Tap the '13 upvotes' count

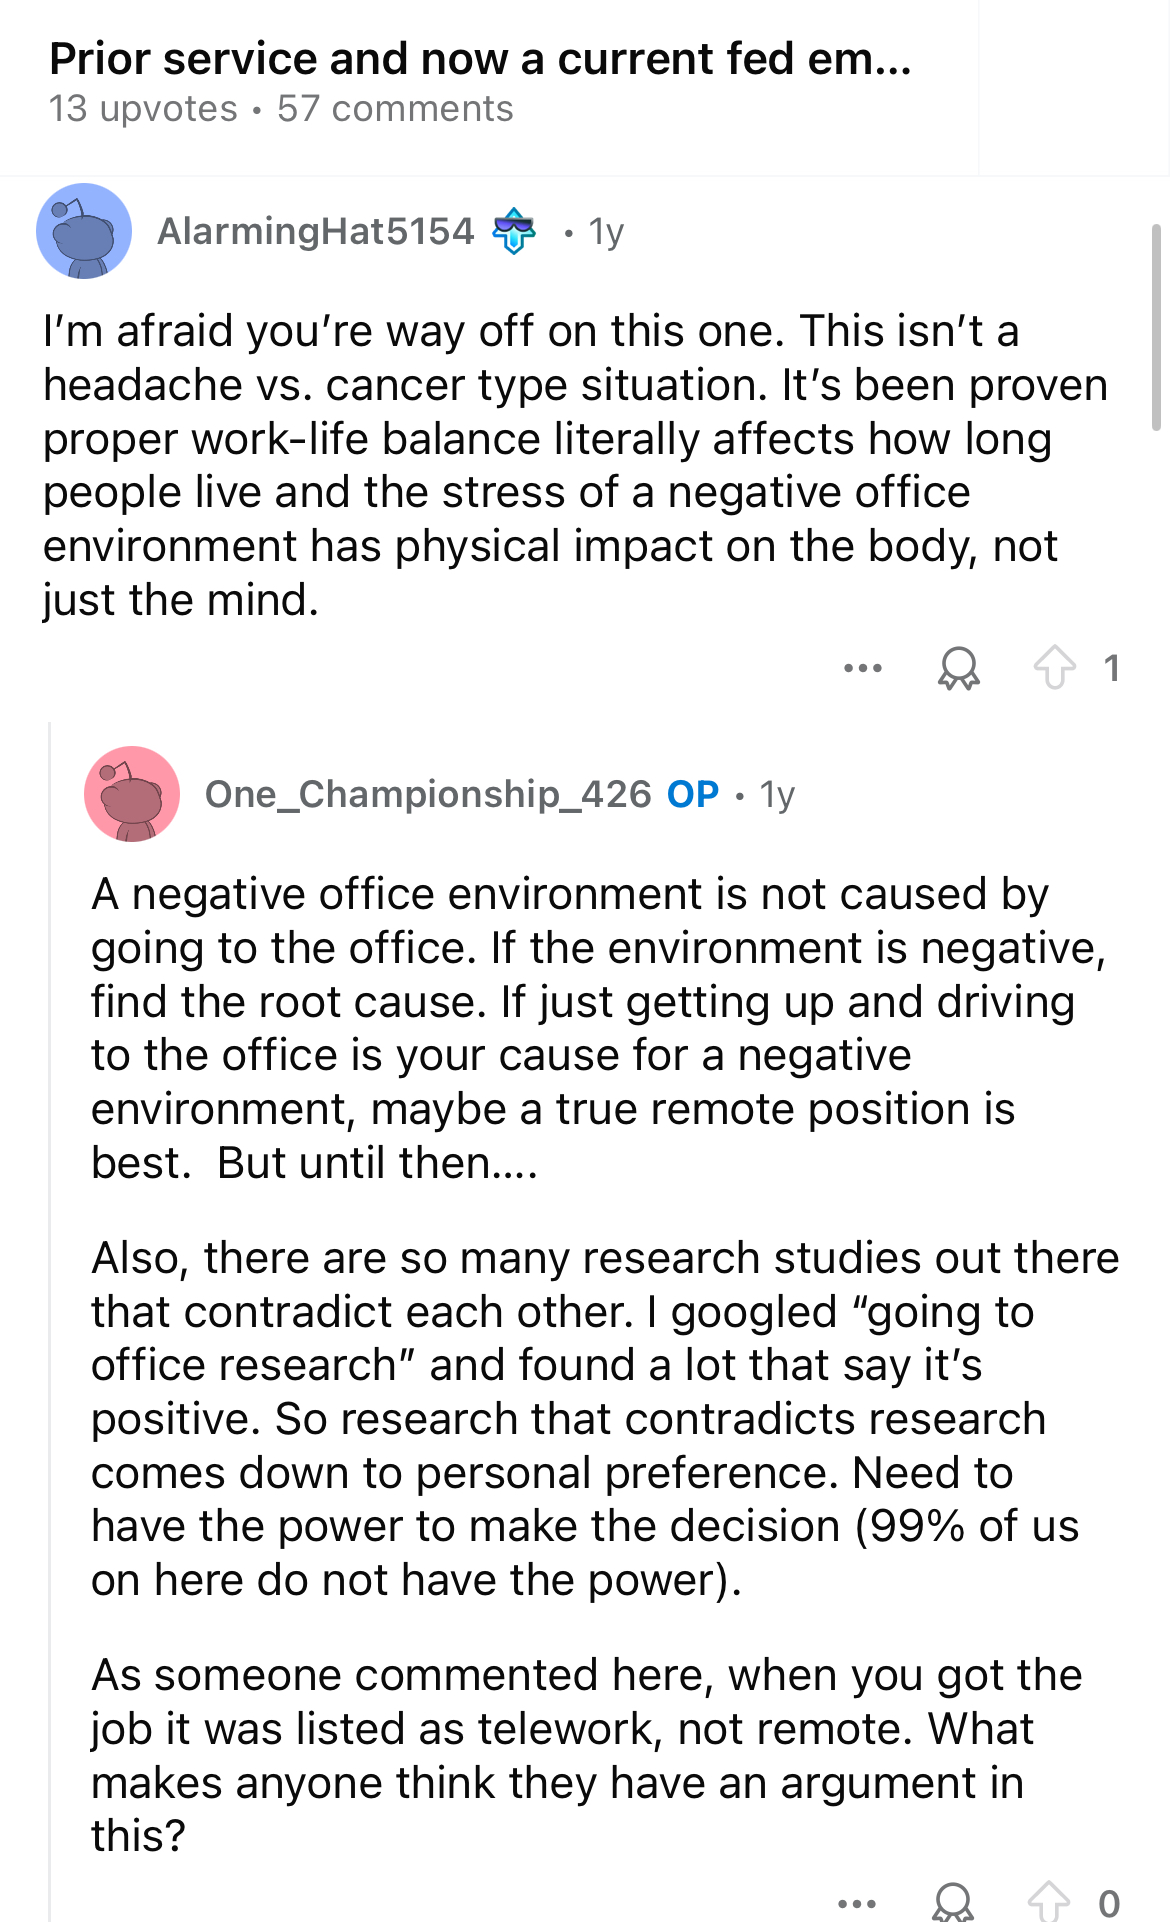[143, 108]
